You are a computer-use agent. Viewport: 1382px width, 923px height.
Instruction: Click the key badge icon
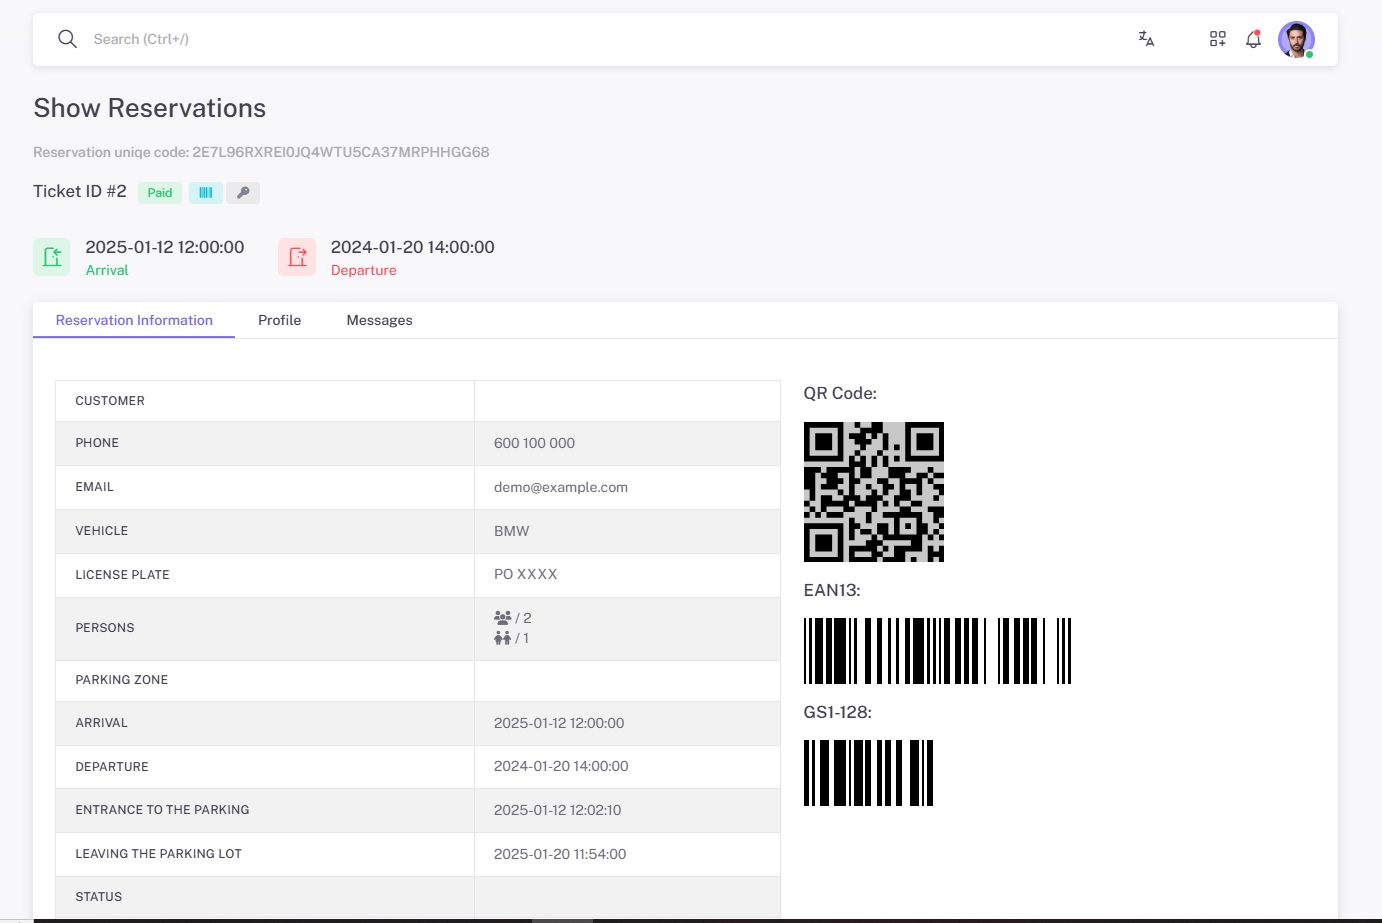tap(243, 192)
